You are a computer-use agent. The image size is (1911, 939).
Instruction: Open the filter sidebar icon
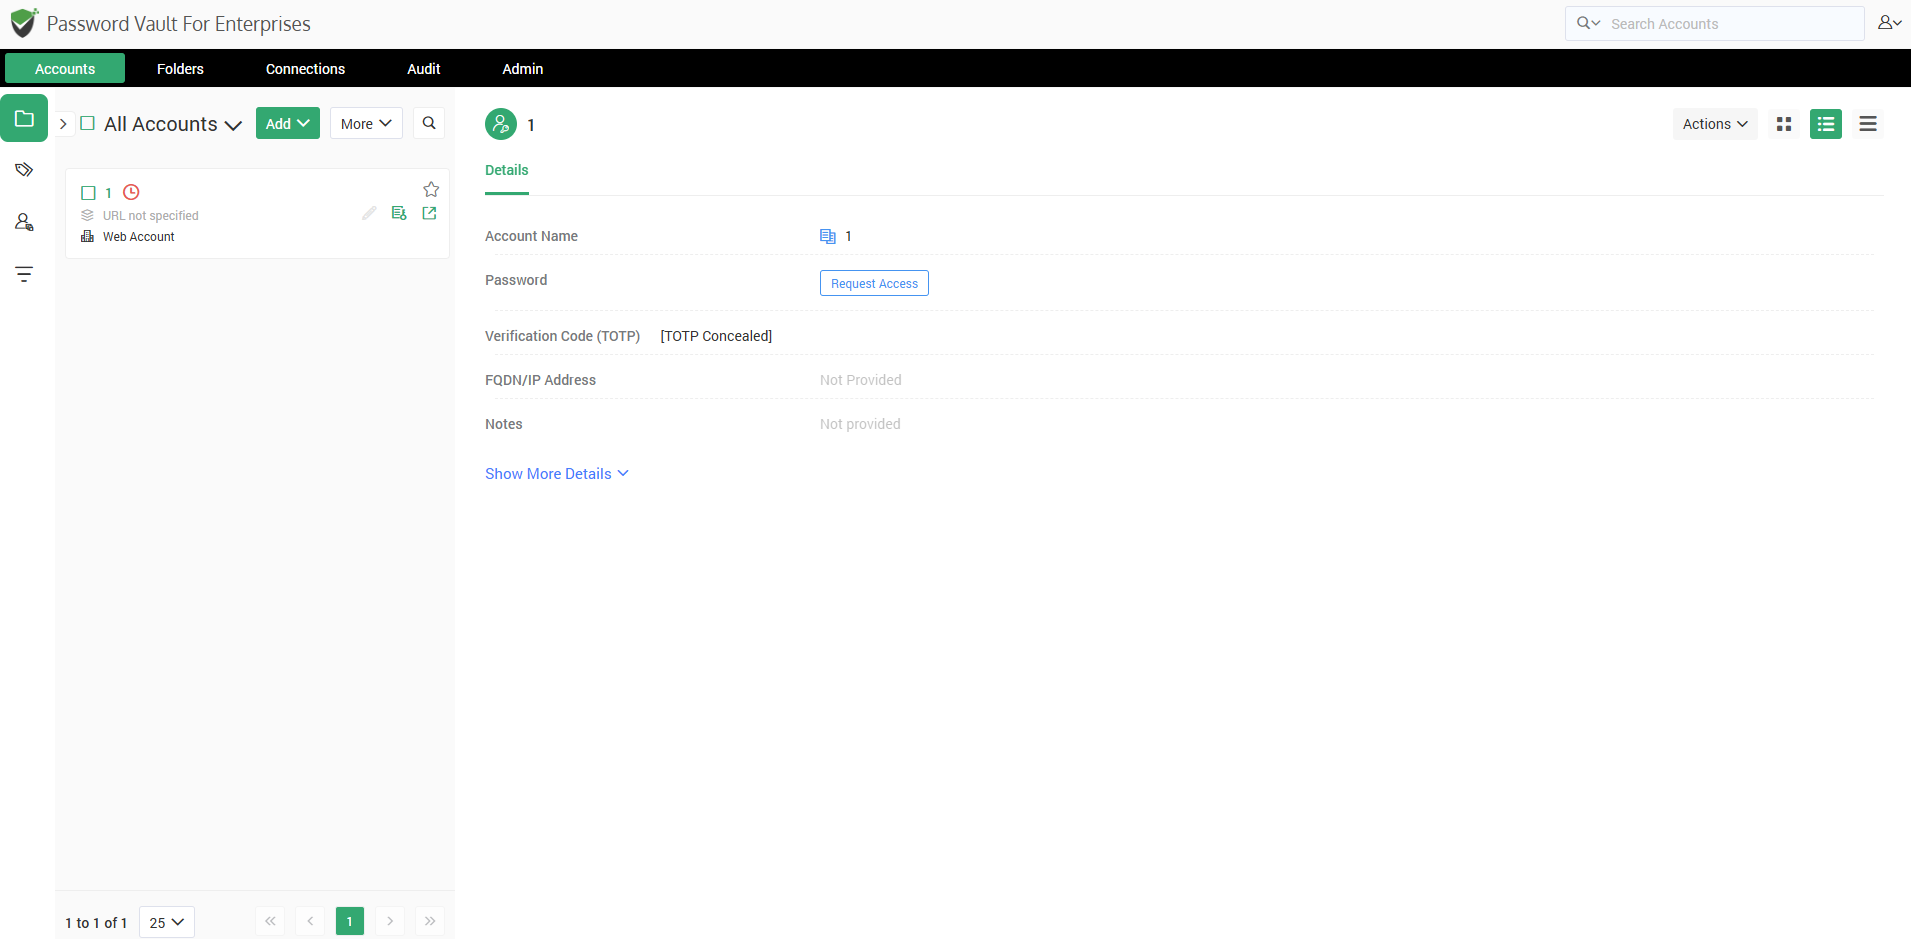click(x=24, y=274)
